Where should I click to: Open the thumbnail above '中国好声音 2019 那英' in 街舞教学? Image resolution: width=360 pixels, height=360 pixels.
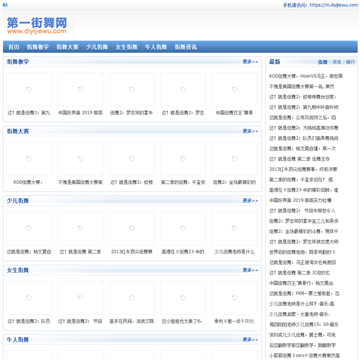[x=80, y=89]
